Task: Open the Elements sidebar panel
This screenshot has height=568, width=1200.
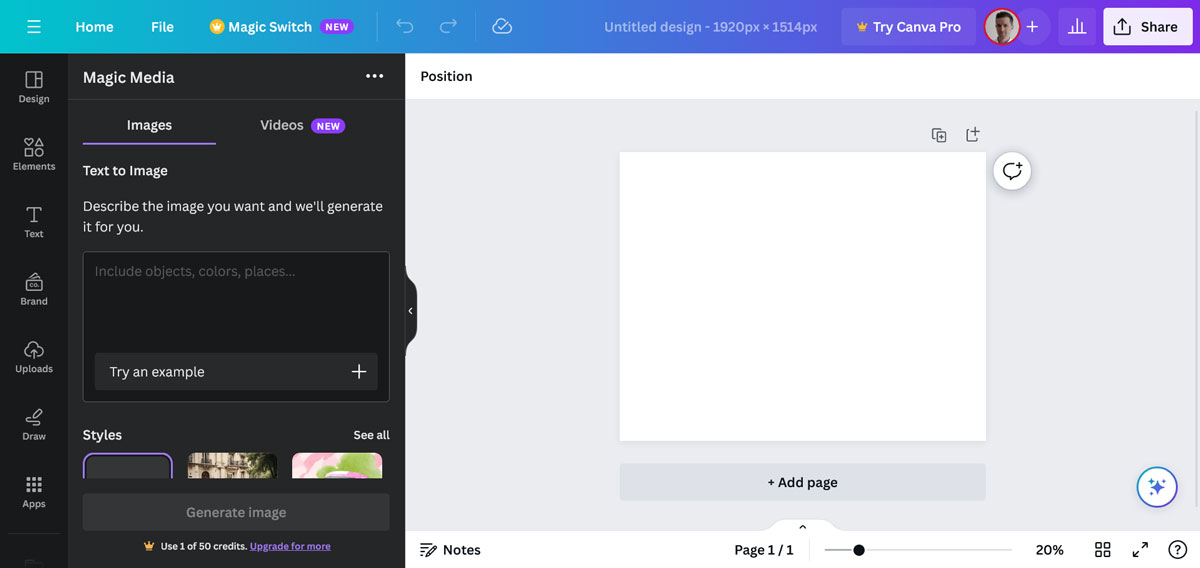Action: pos(34,154)
